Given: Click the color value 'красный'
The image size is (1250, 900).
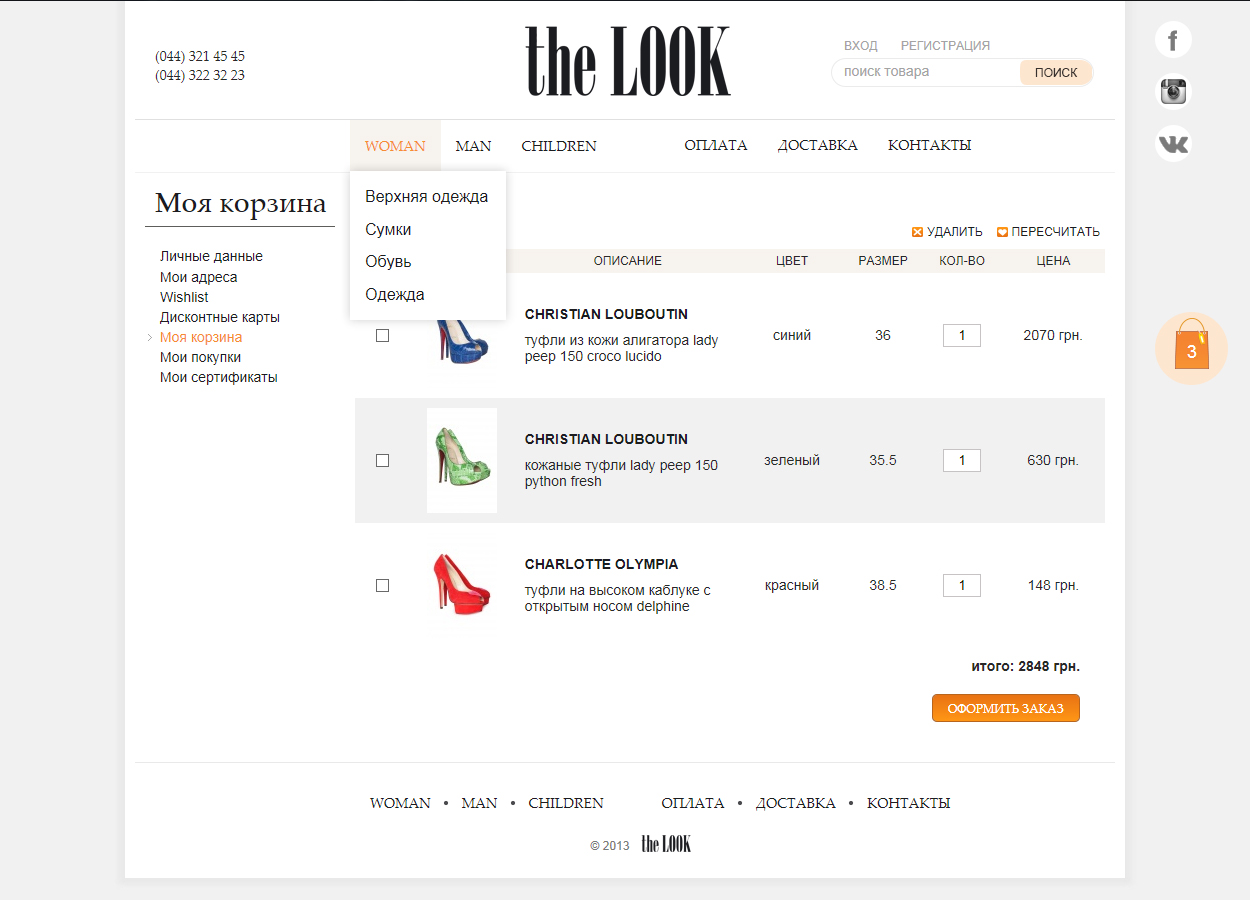Looking at the screenshot, I should coord(792,586).
